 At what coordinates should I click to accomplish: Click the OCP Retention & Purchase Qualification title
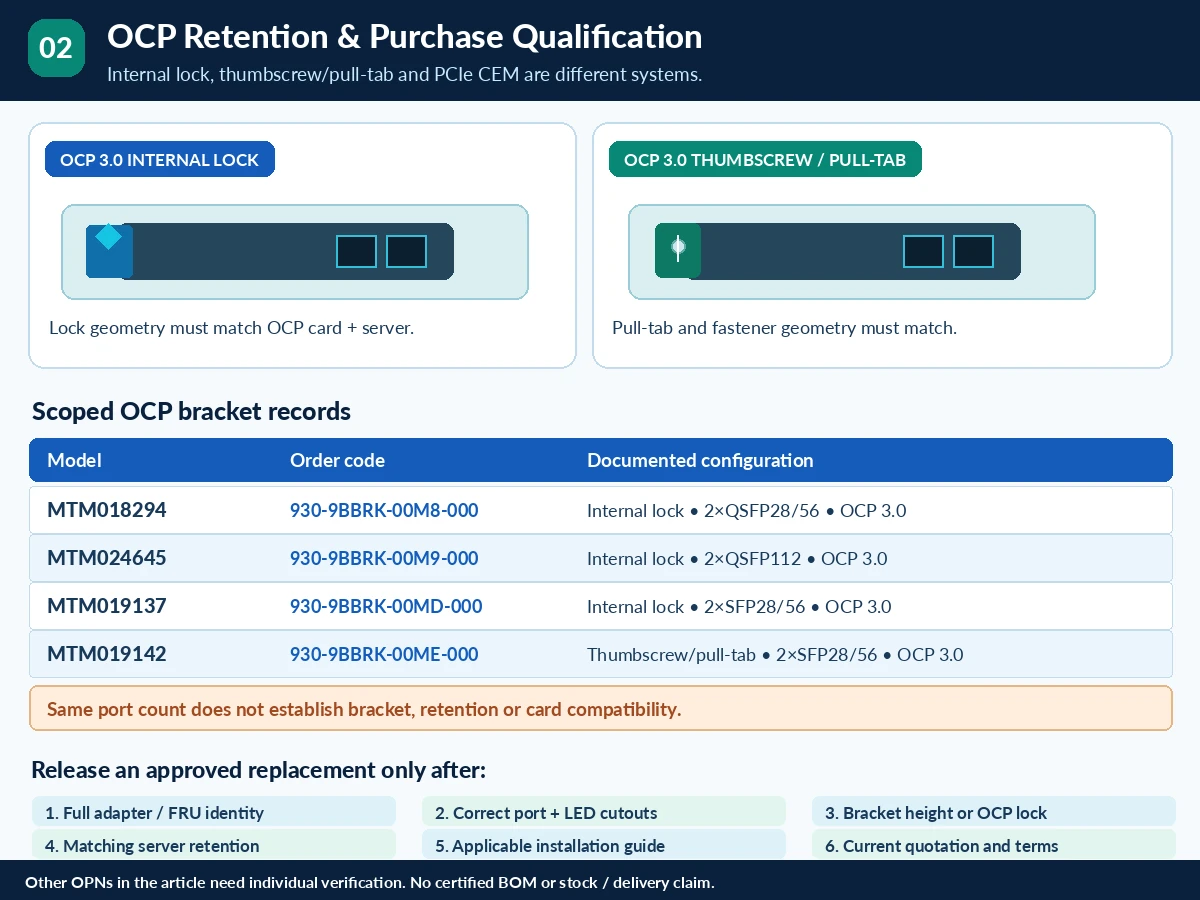point(404,37)
